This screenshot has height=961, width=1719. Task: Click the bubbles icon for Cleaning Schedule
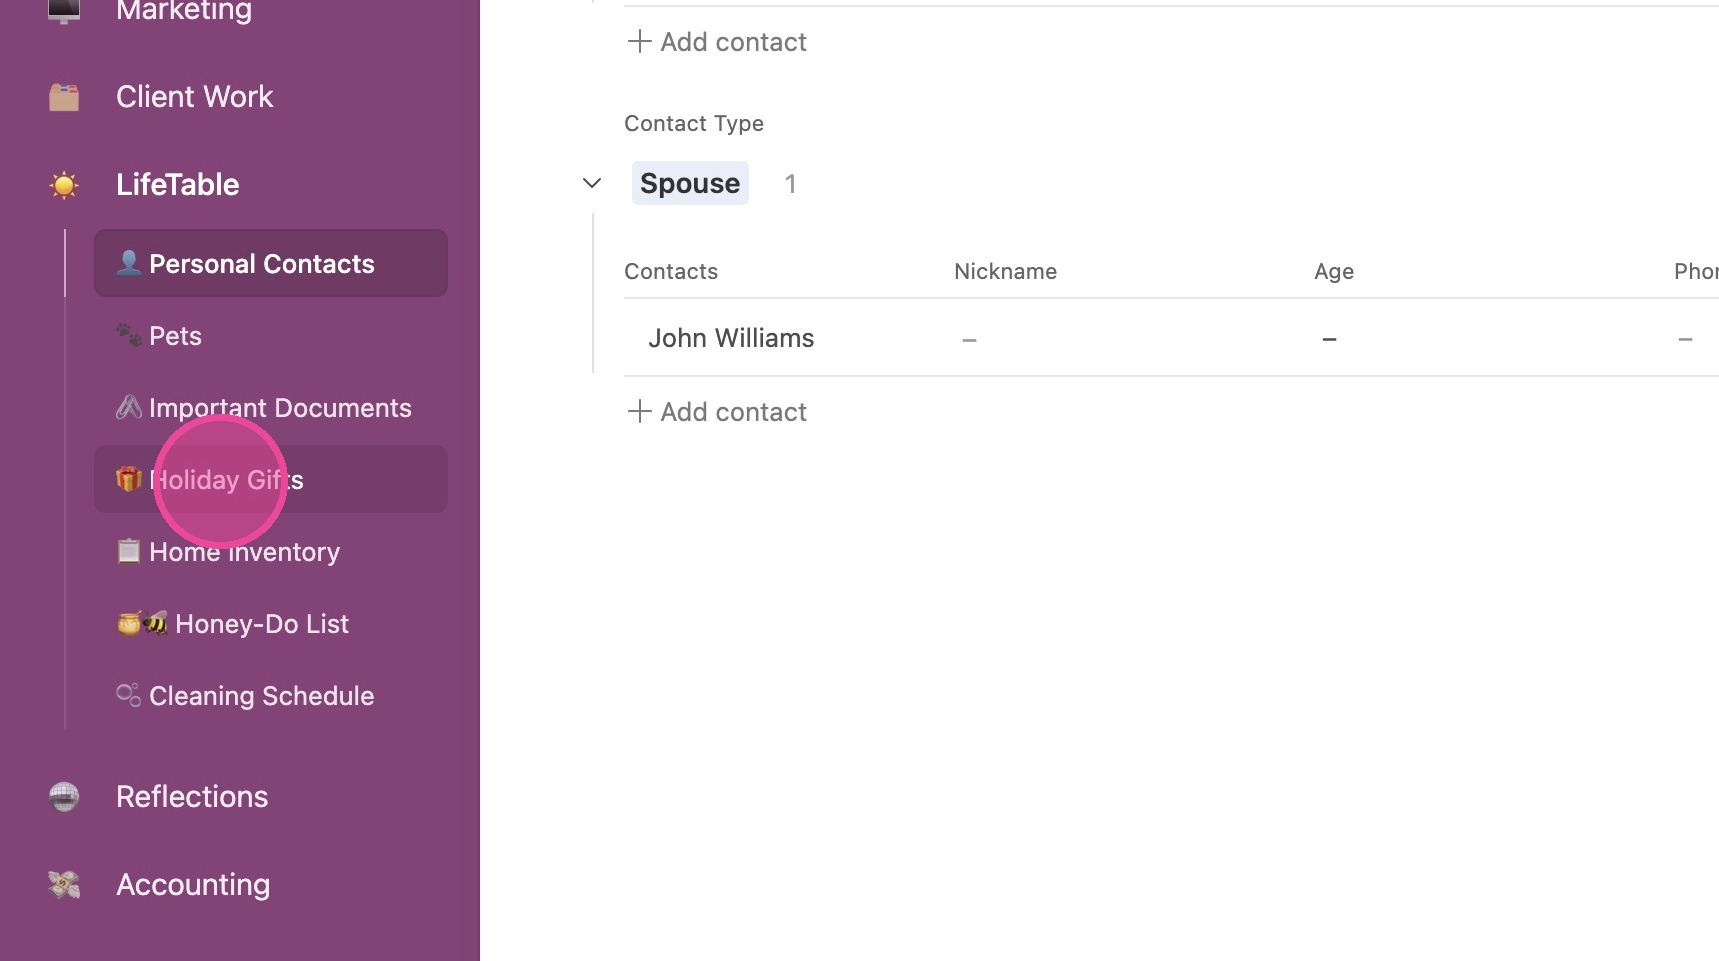click(x=129, y=695)
